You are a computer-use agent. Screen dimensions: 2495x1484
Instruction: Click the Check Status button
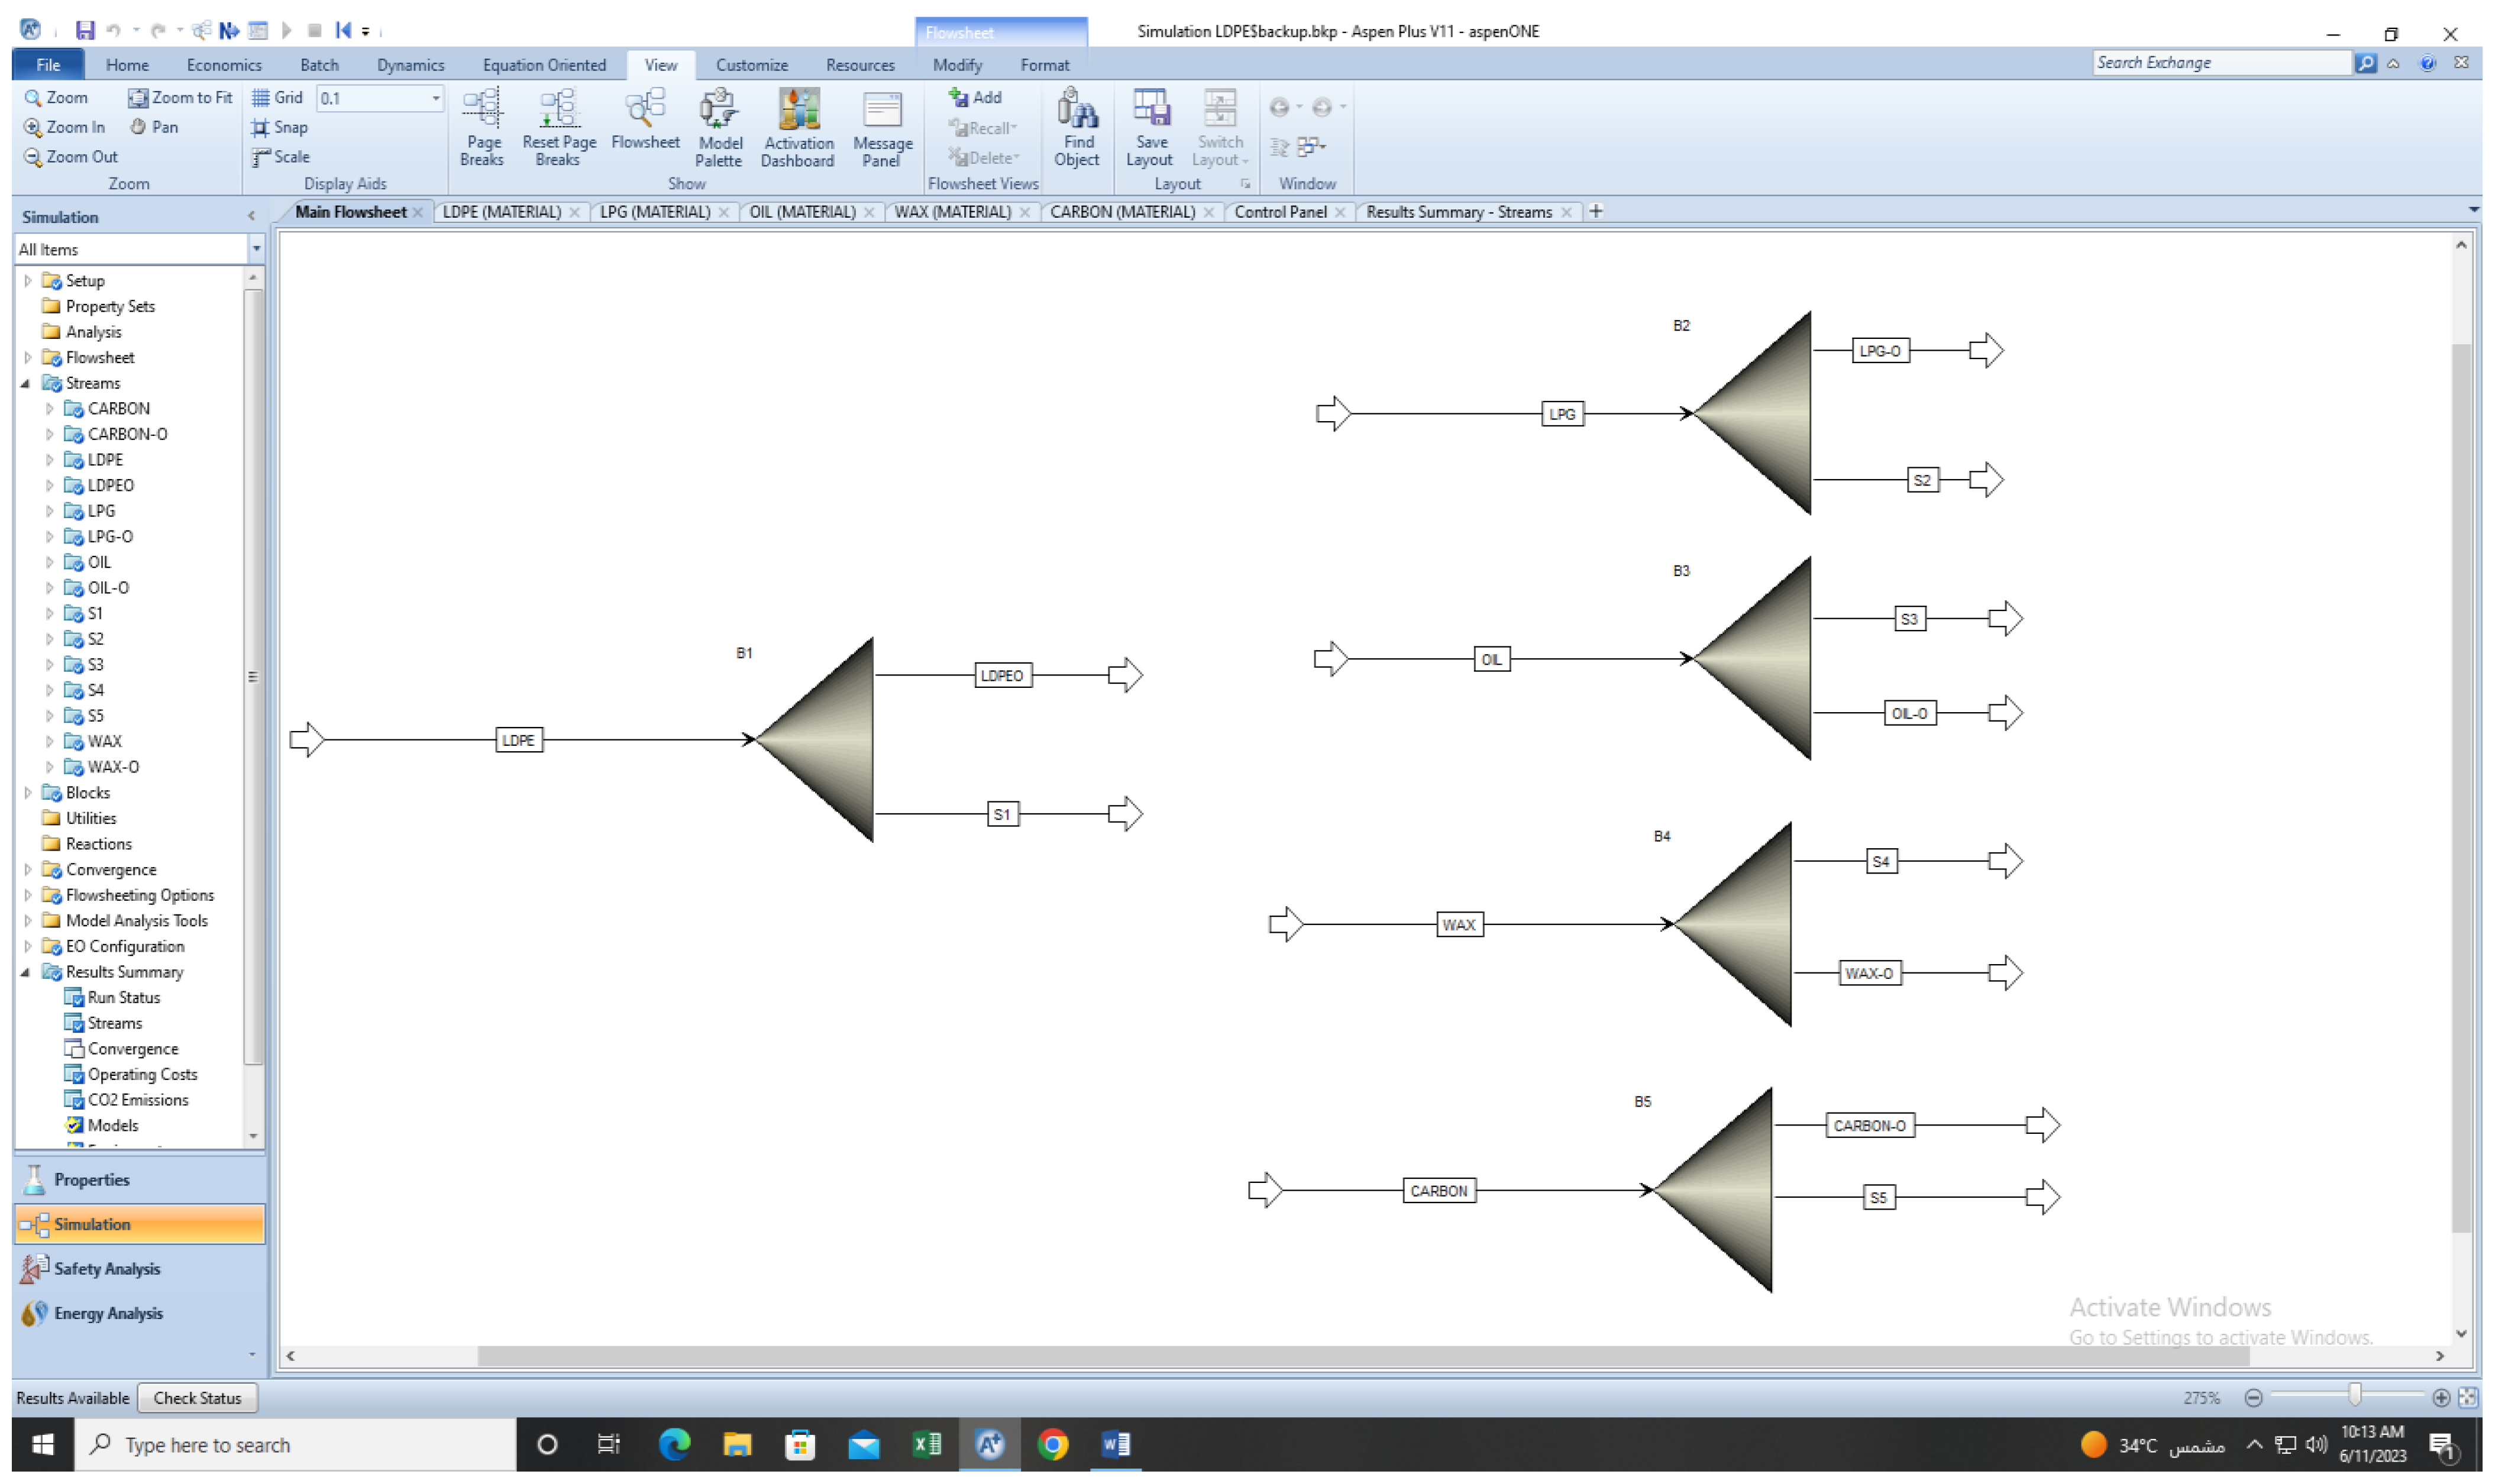[x=197, y=1398]
